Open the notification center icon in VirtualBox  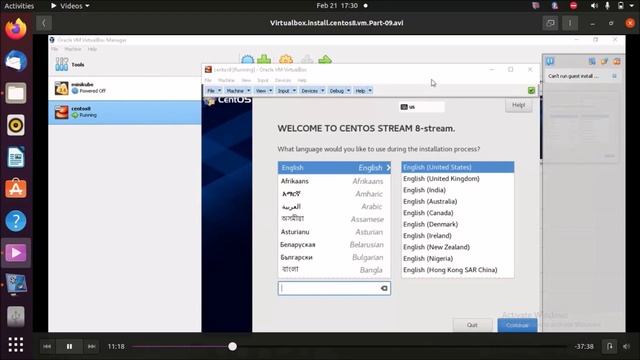(550, 61)
